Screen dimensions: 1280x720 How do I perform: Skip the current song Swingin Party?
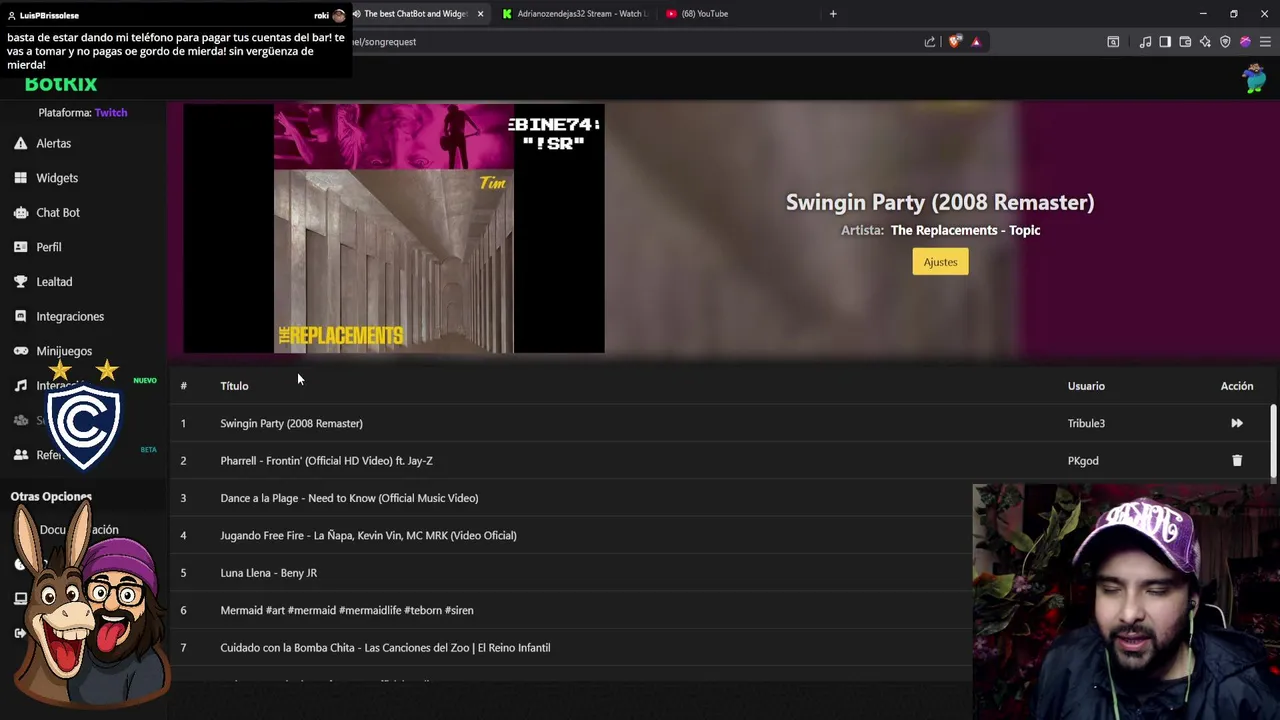click(x=1237, y=423)
